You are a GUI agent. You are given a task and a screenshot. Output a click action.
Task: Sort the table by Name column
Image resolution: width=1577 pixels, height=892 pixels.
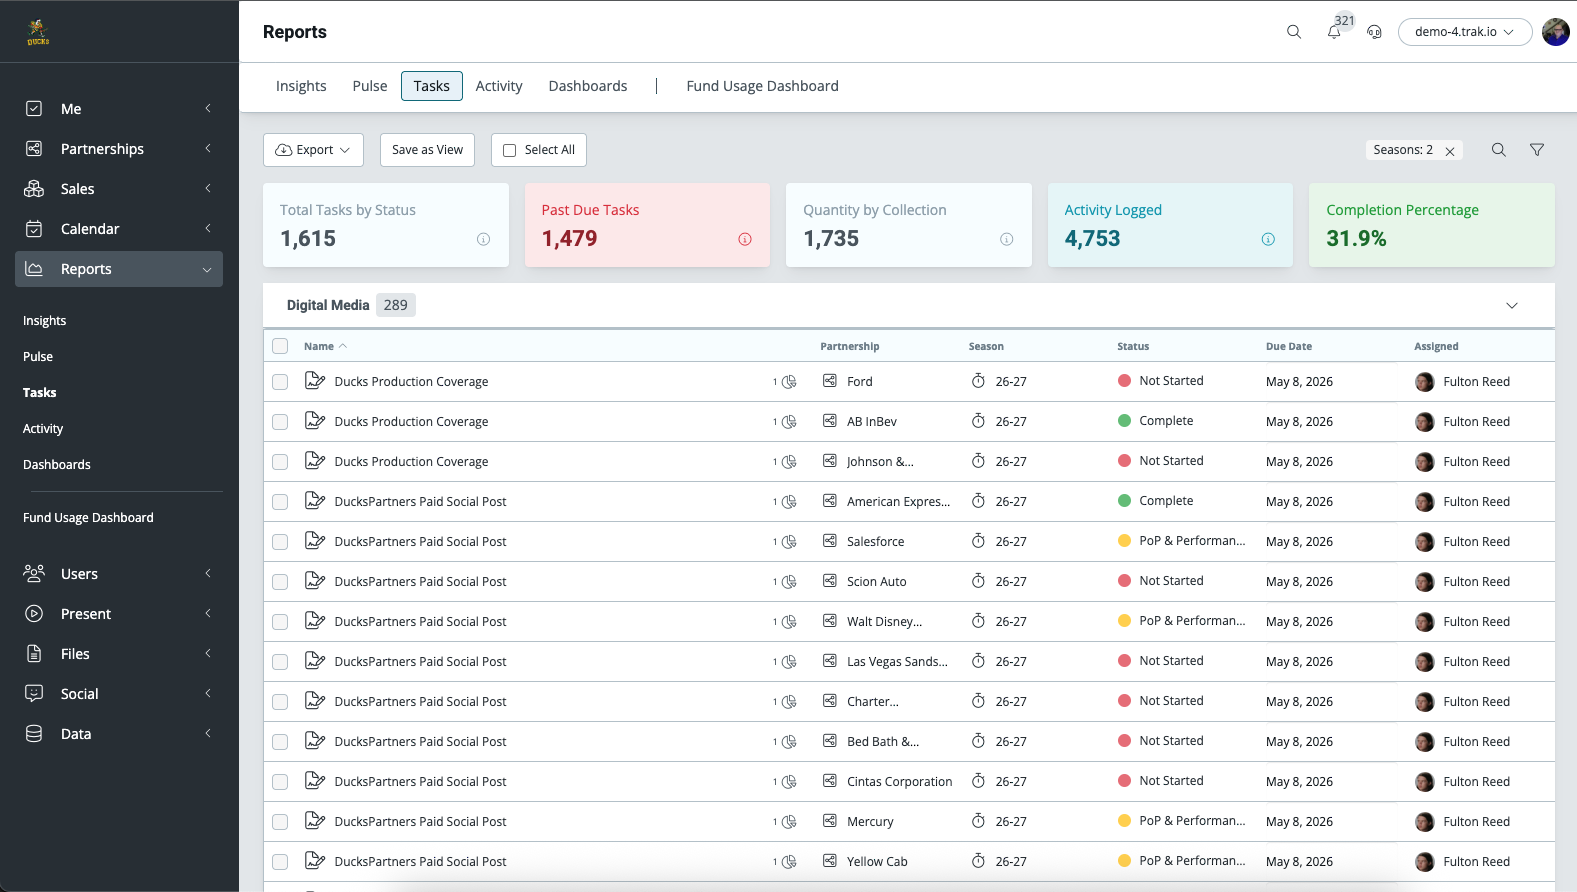point(325,346)
